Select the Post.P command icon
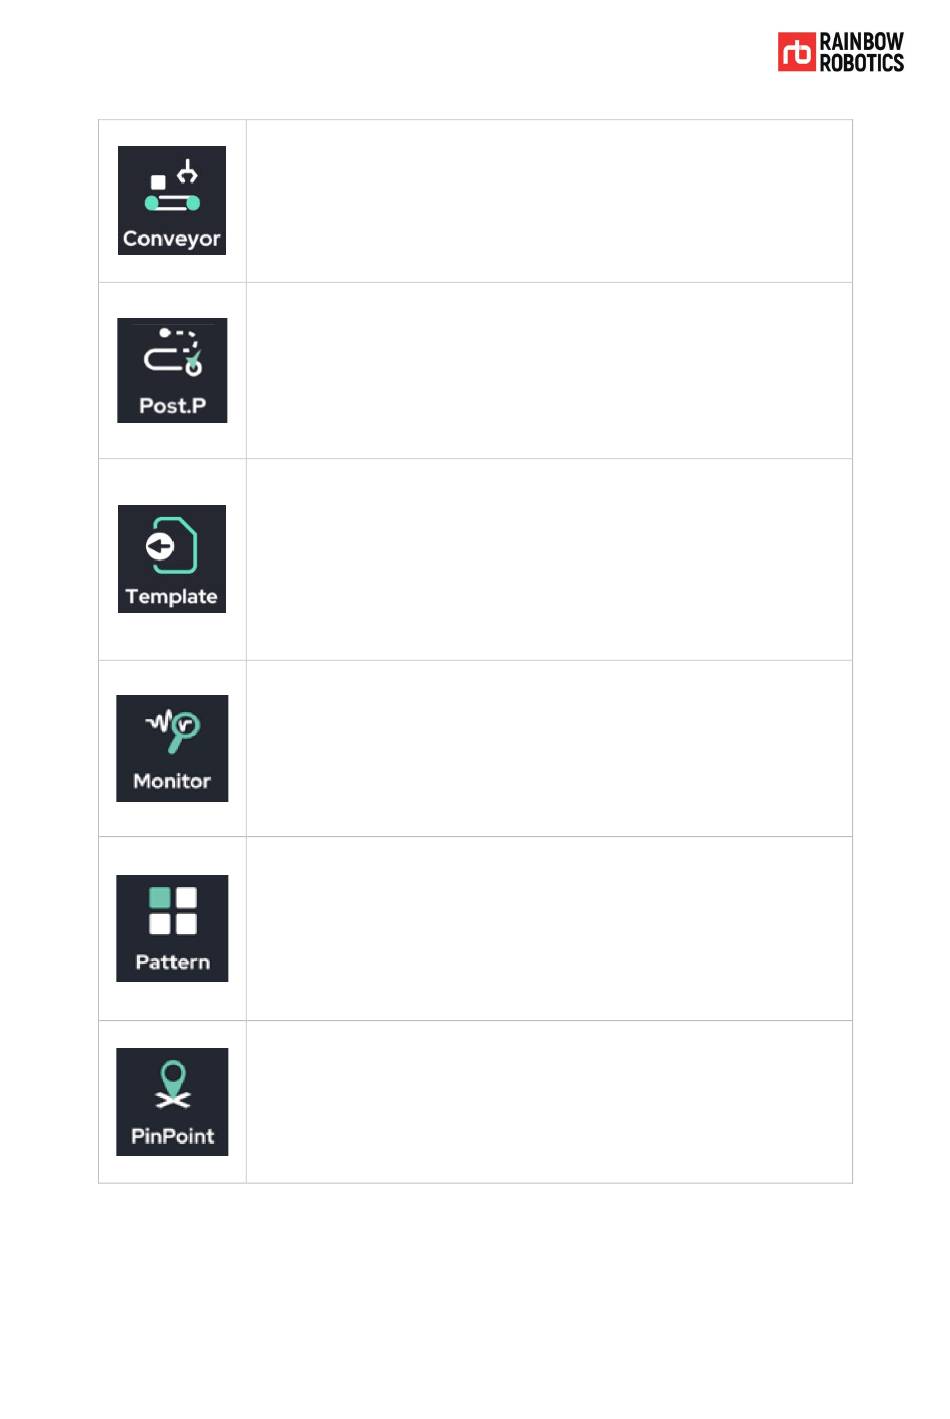The height and width of the screenshot is (1419, 950). click(x=172, y=370)
